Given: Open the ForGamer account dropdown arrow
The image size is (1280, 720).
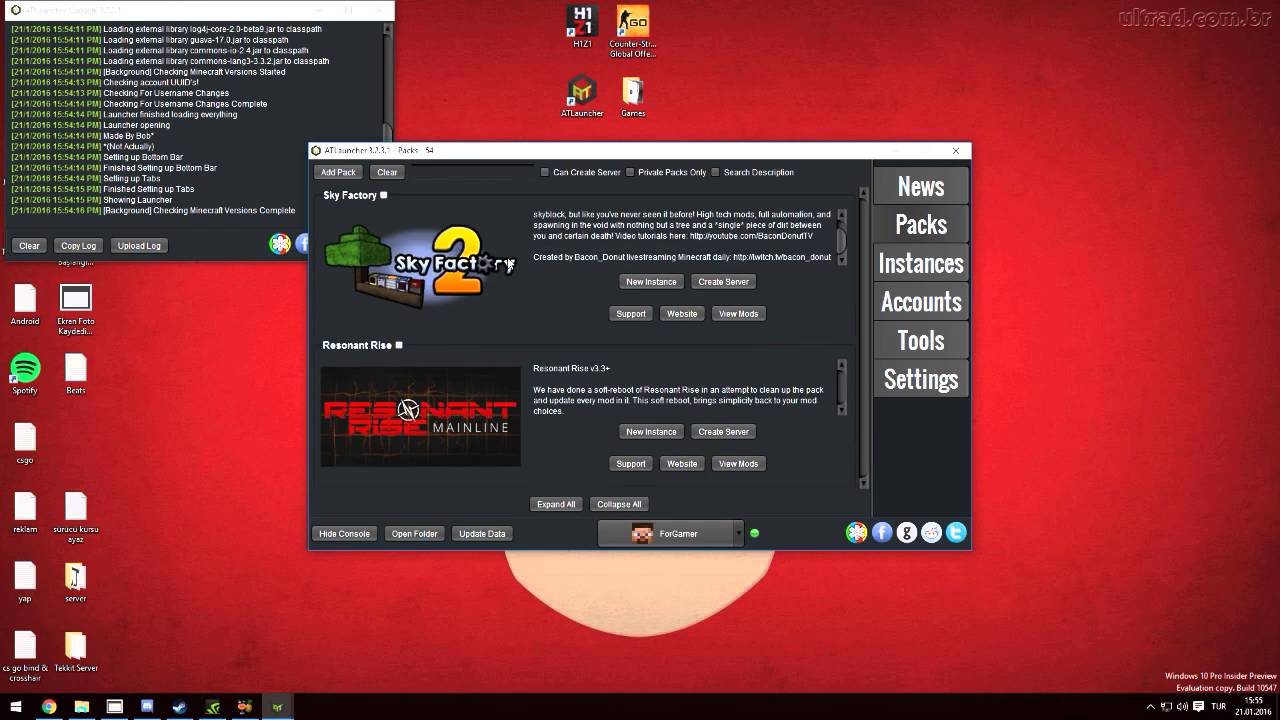Looking at the screenshot, I should pyautogui.click(x=739, y=533).
